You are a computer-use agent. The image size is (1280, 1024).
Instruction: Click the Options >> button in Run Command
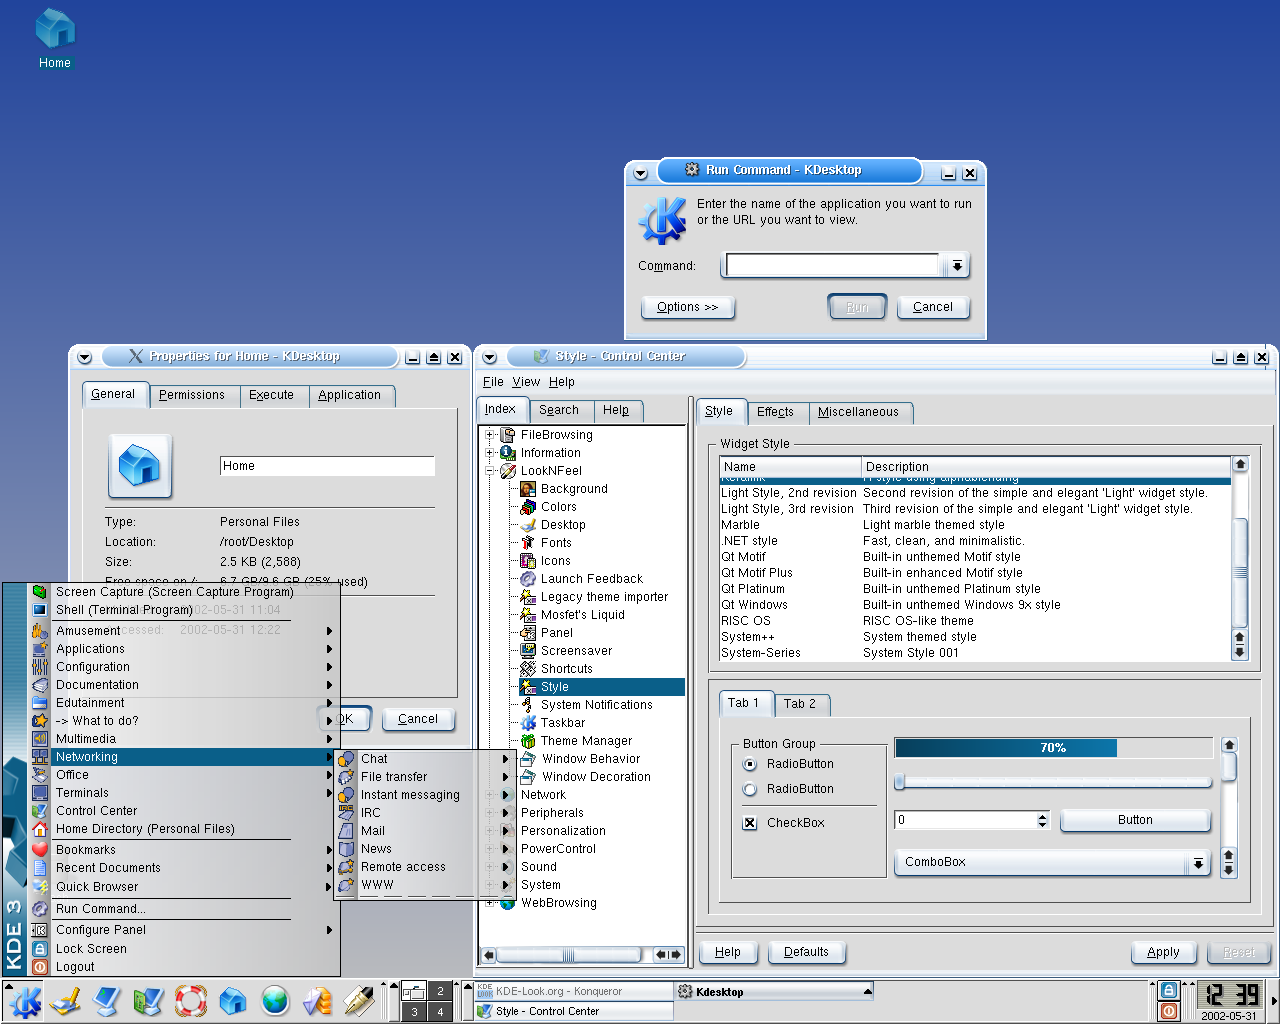pyautogui.click(x=688, y=307)
